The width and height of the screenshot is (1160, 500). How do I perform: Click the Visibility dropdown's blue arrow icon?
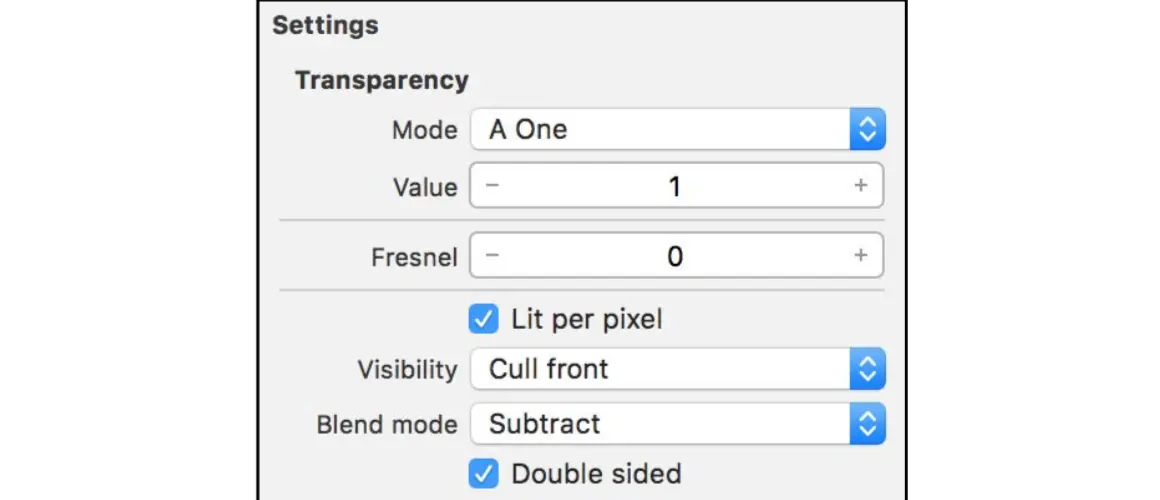(x=867, y=369)
